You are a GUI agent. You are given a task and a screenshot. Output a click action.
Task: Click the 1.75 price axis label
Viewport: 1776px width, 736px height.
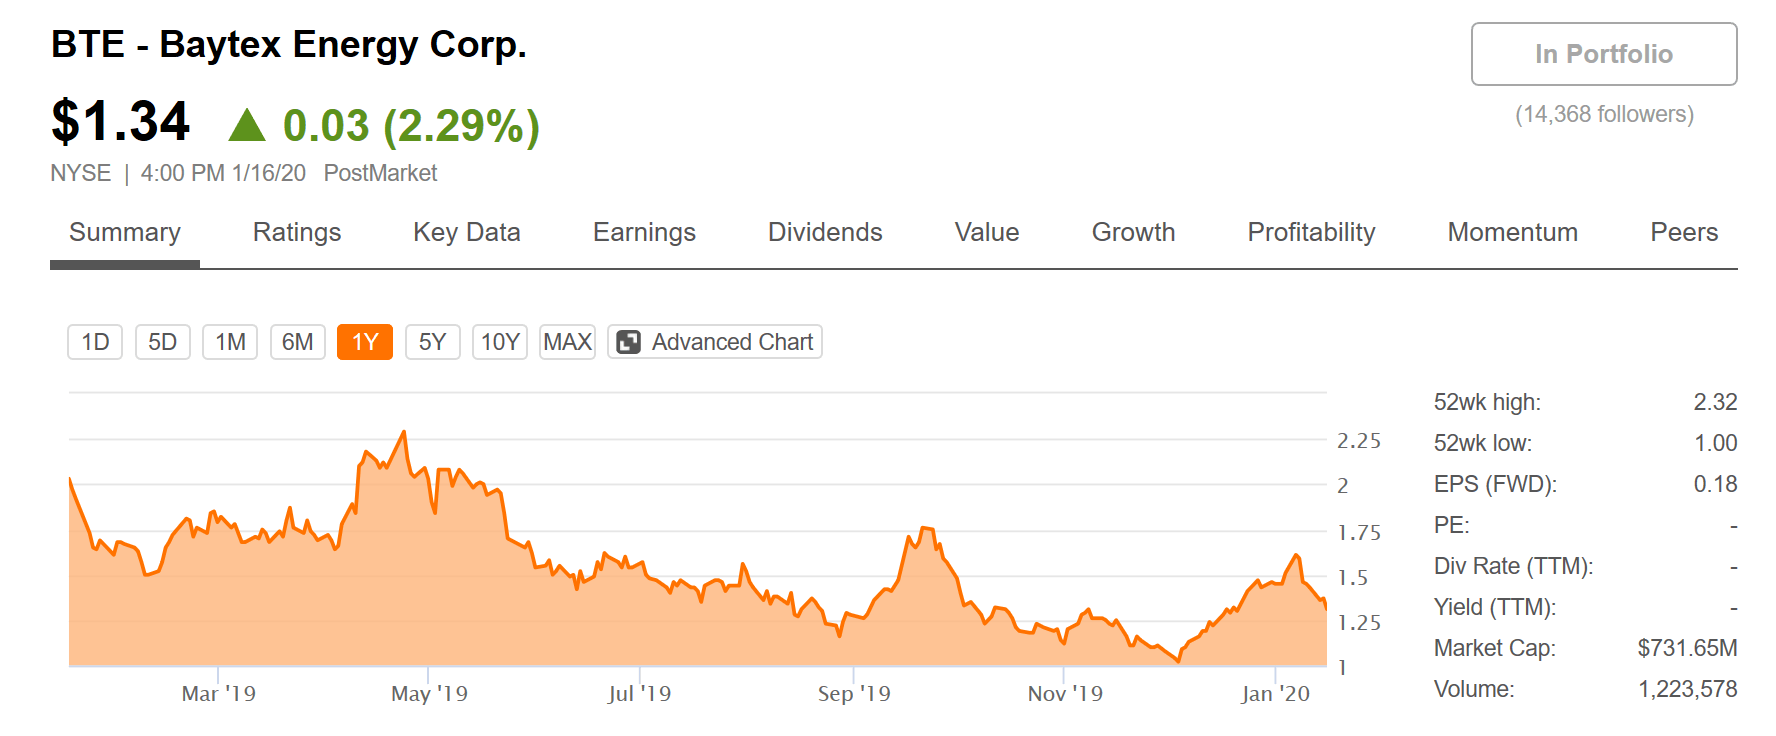(x=1359, y=533)
